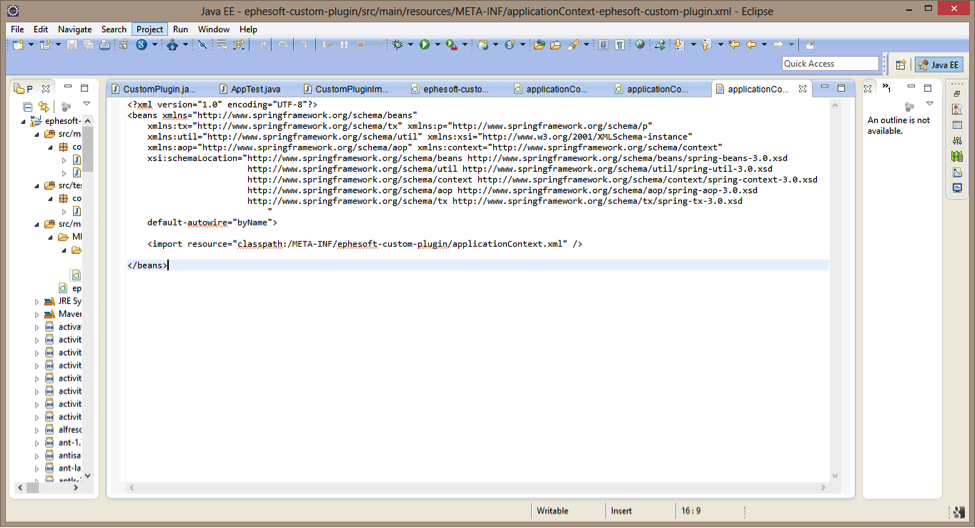Click the Quick Access search field
The image size is (975, 528).
(x=829, y=63)
